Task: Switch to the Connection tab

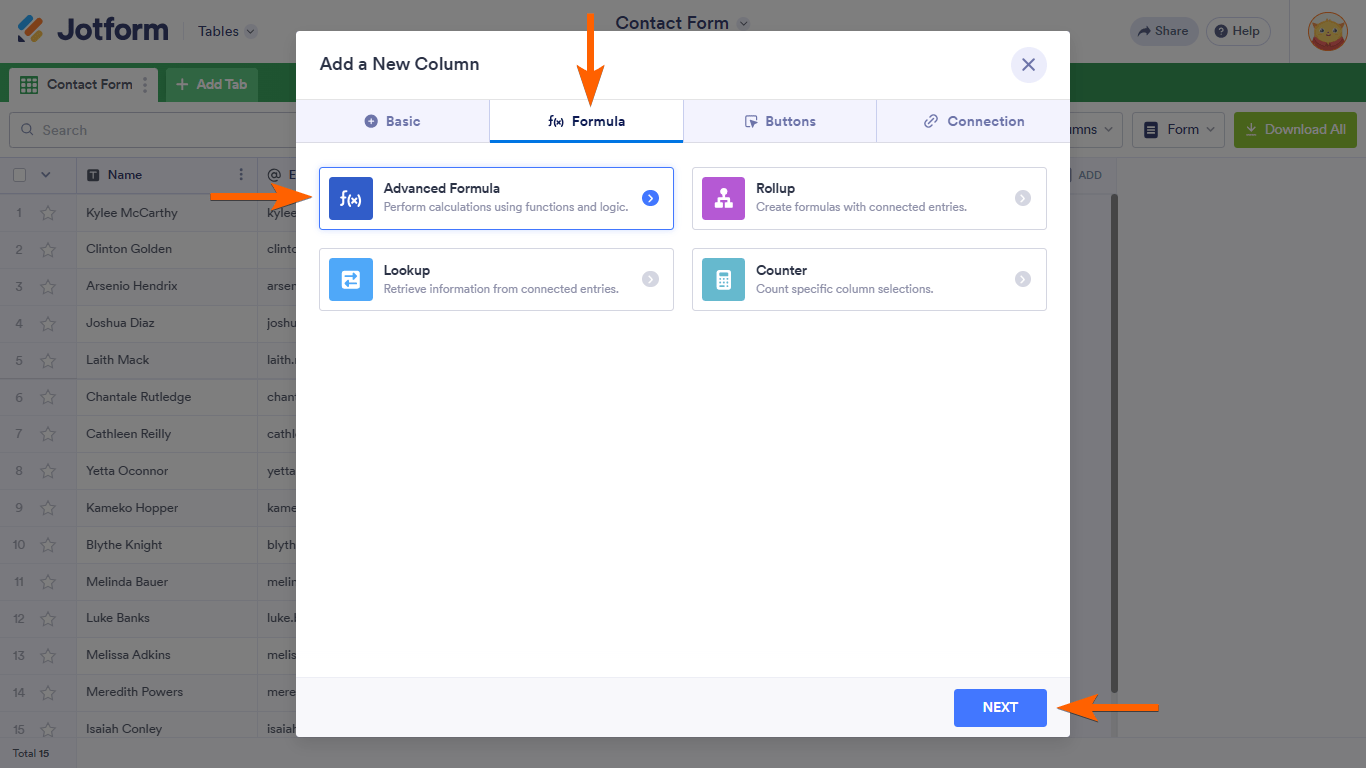Action: [x=973, y=121]
